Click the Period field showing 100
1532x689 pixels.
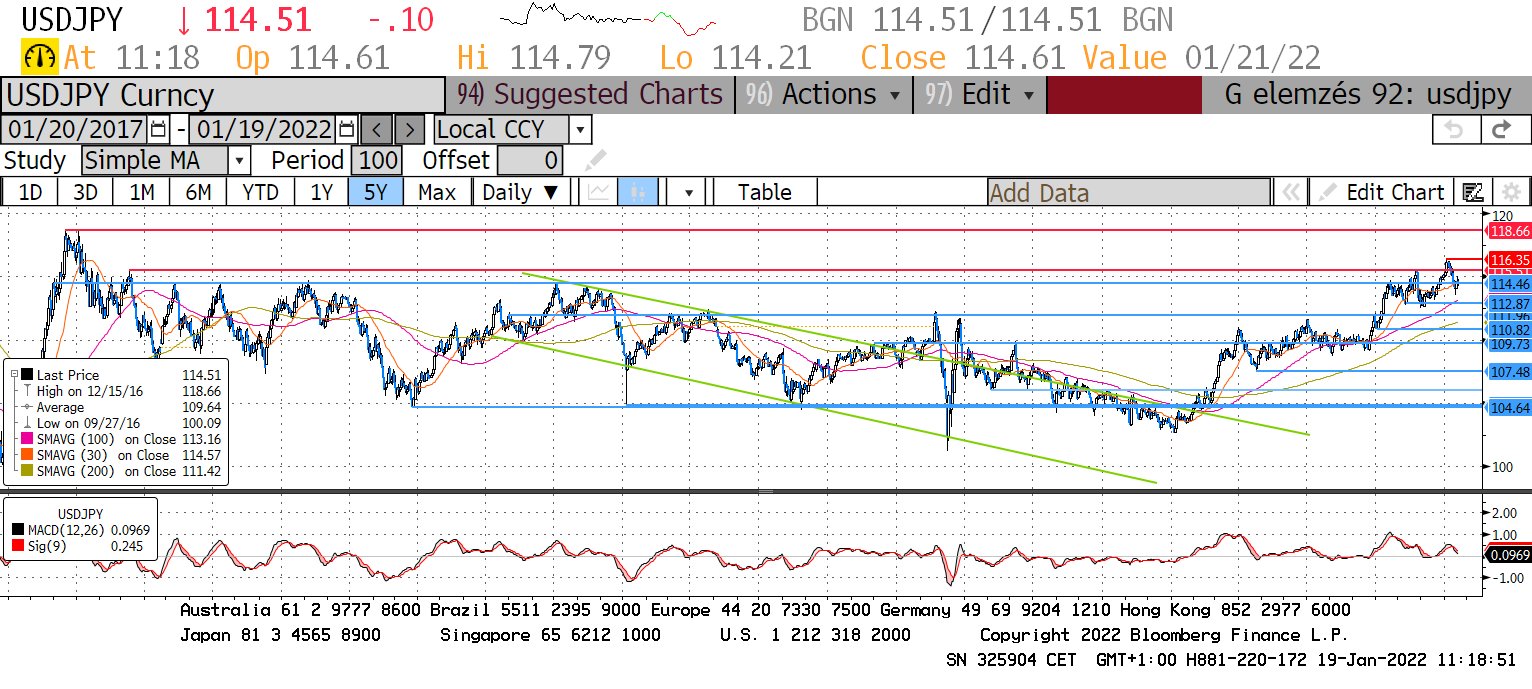pos(377,160)
